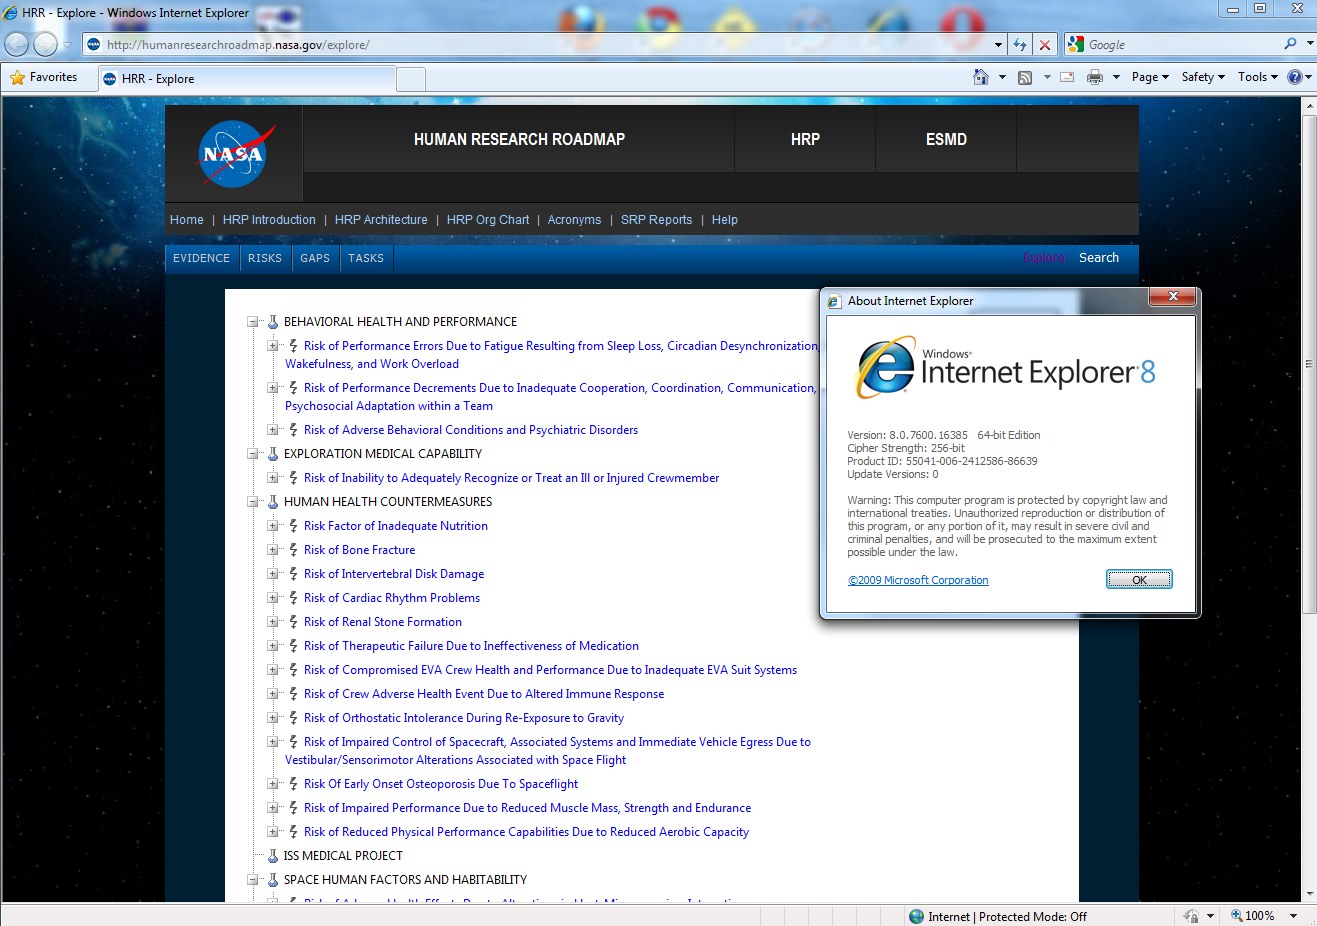Click the flask icon beside Space Human Factors and Habitability
Image resolution: width=1317 pixels, height=926 pixels.
(273, 880)
